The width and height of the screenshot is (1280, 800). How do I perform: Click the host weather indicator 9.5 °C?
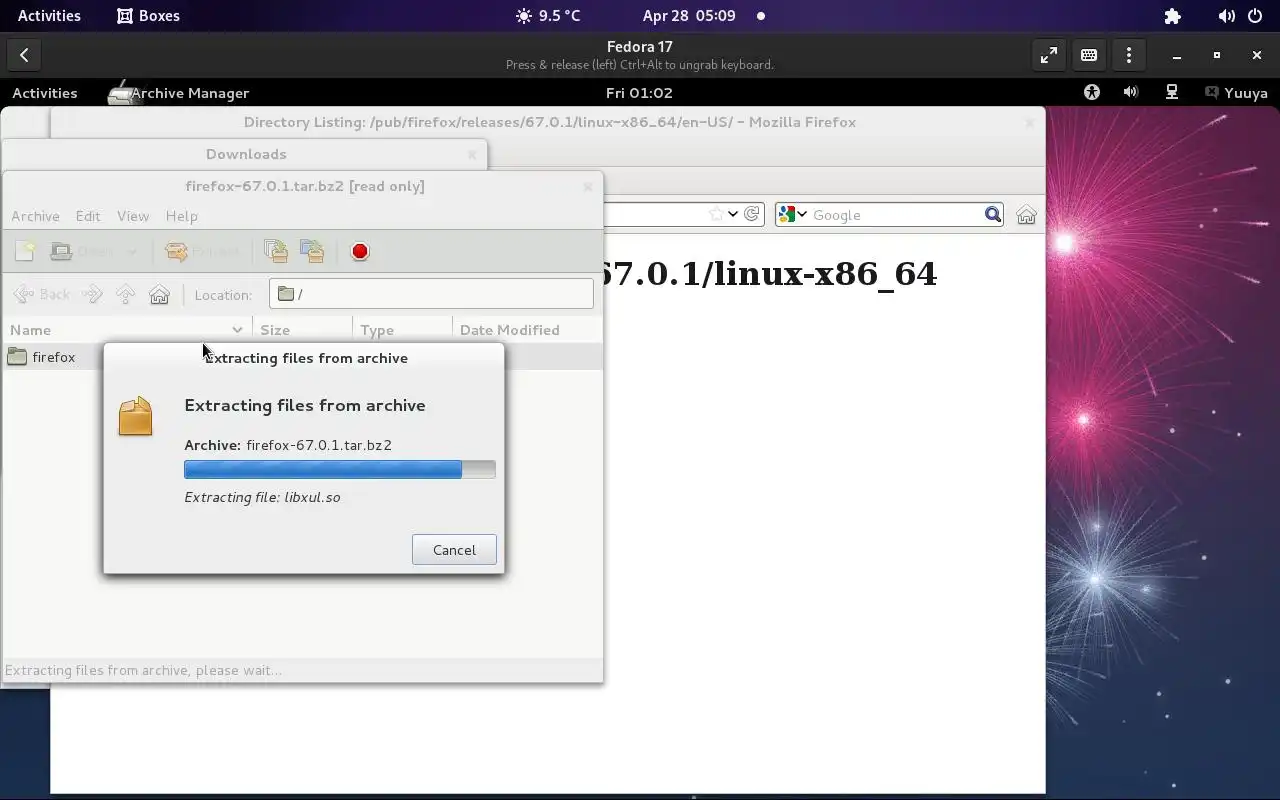(x=548, y=16)
